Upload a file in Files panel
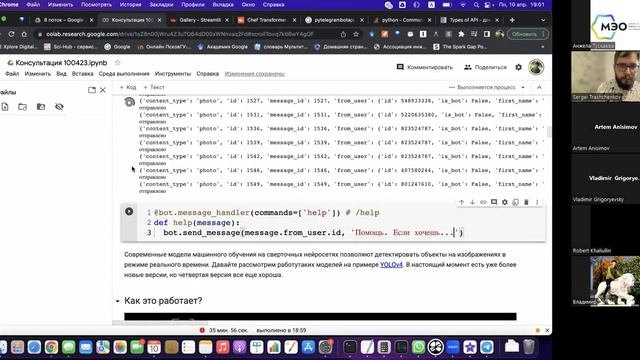 (5, 107)
